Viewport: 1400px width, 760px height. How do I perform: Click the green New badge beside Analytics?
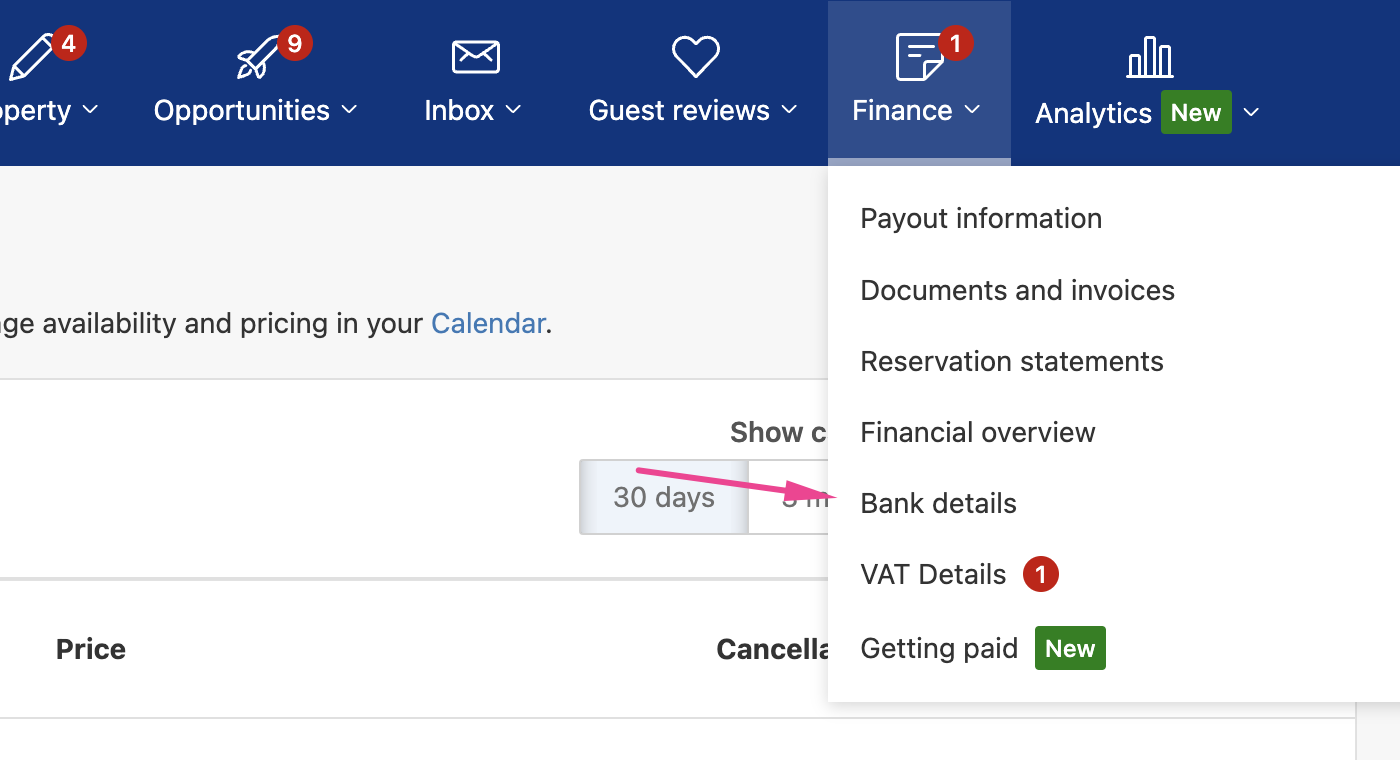pos(1195,113)
